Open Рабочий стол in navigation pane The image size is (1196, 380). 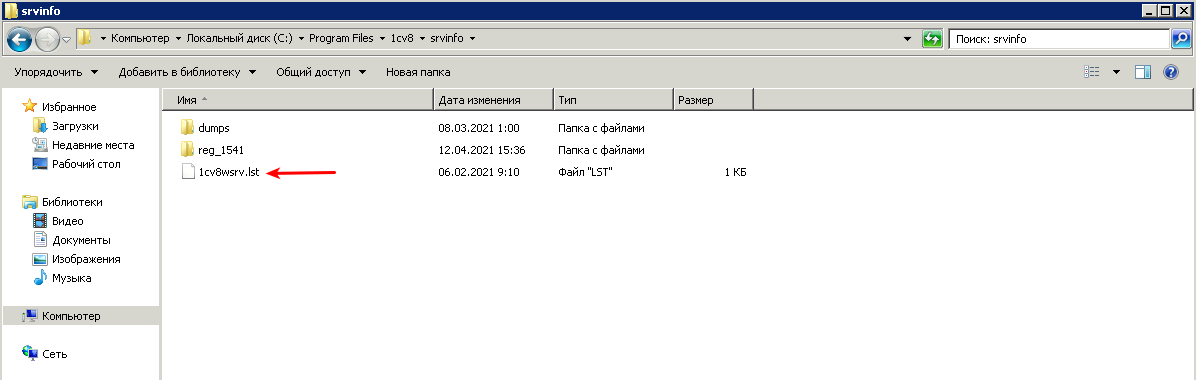tap(86, 164)
